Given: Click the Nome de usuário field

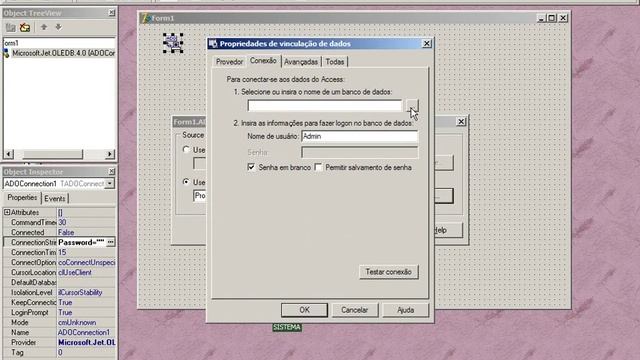Looking at the screenshot, I should (360, 136).
